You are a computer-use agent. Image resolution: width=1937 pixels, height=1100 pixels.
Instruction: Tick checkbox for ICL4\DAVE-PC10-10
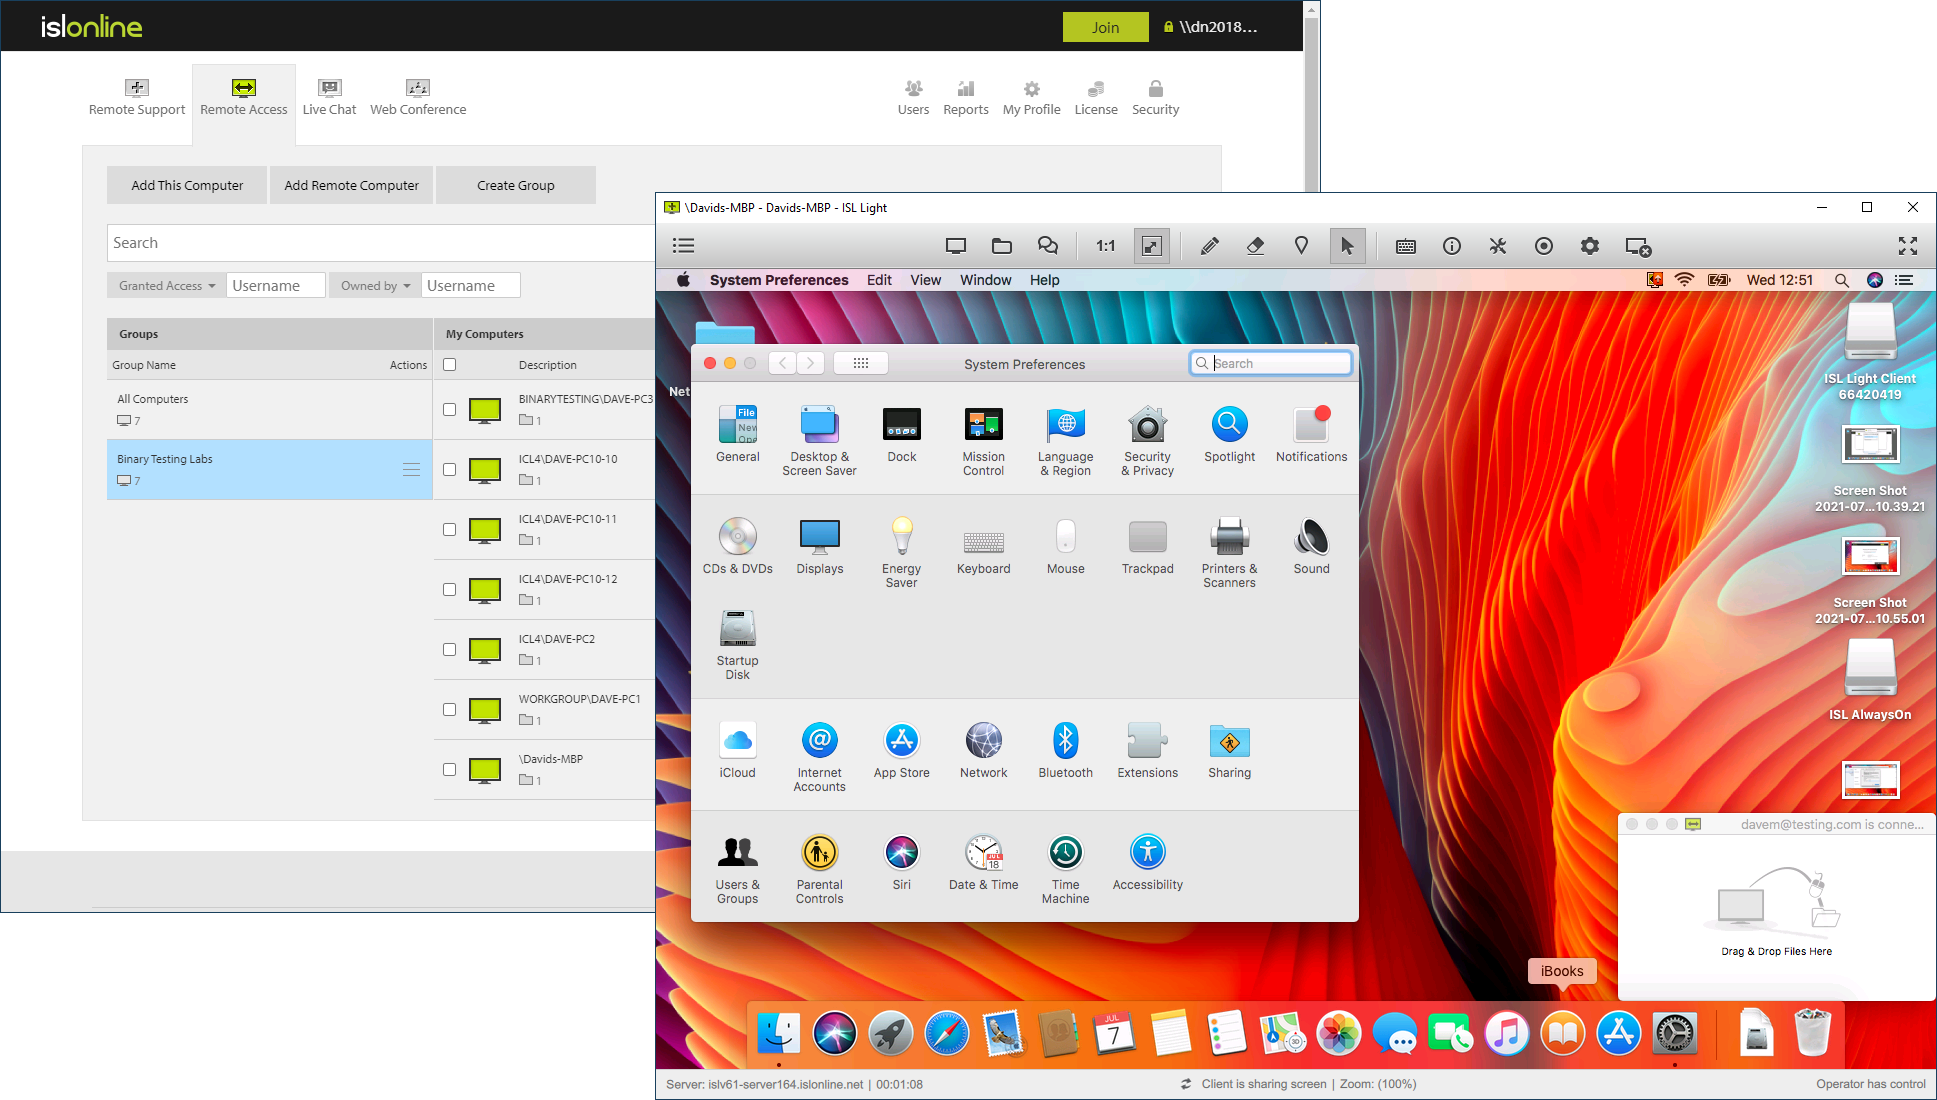click(450, 469)
